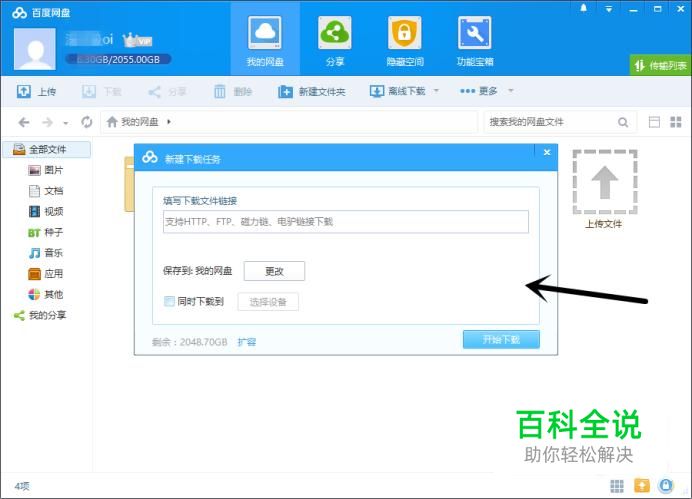Click the home icon in path bar
The height and width of the screenshot is (499, 692).
[x=112, y=121]
